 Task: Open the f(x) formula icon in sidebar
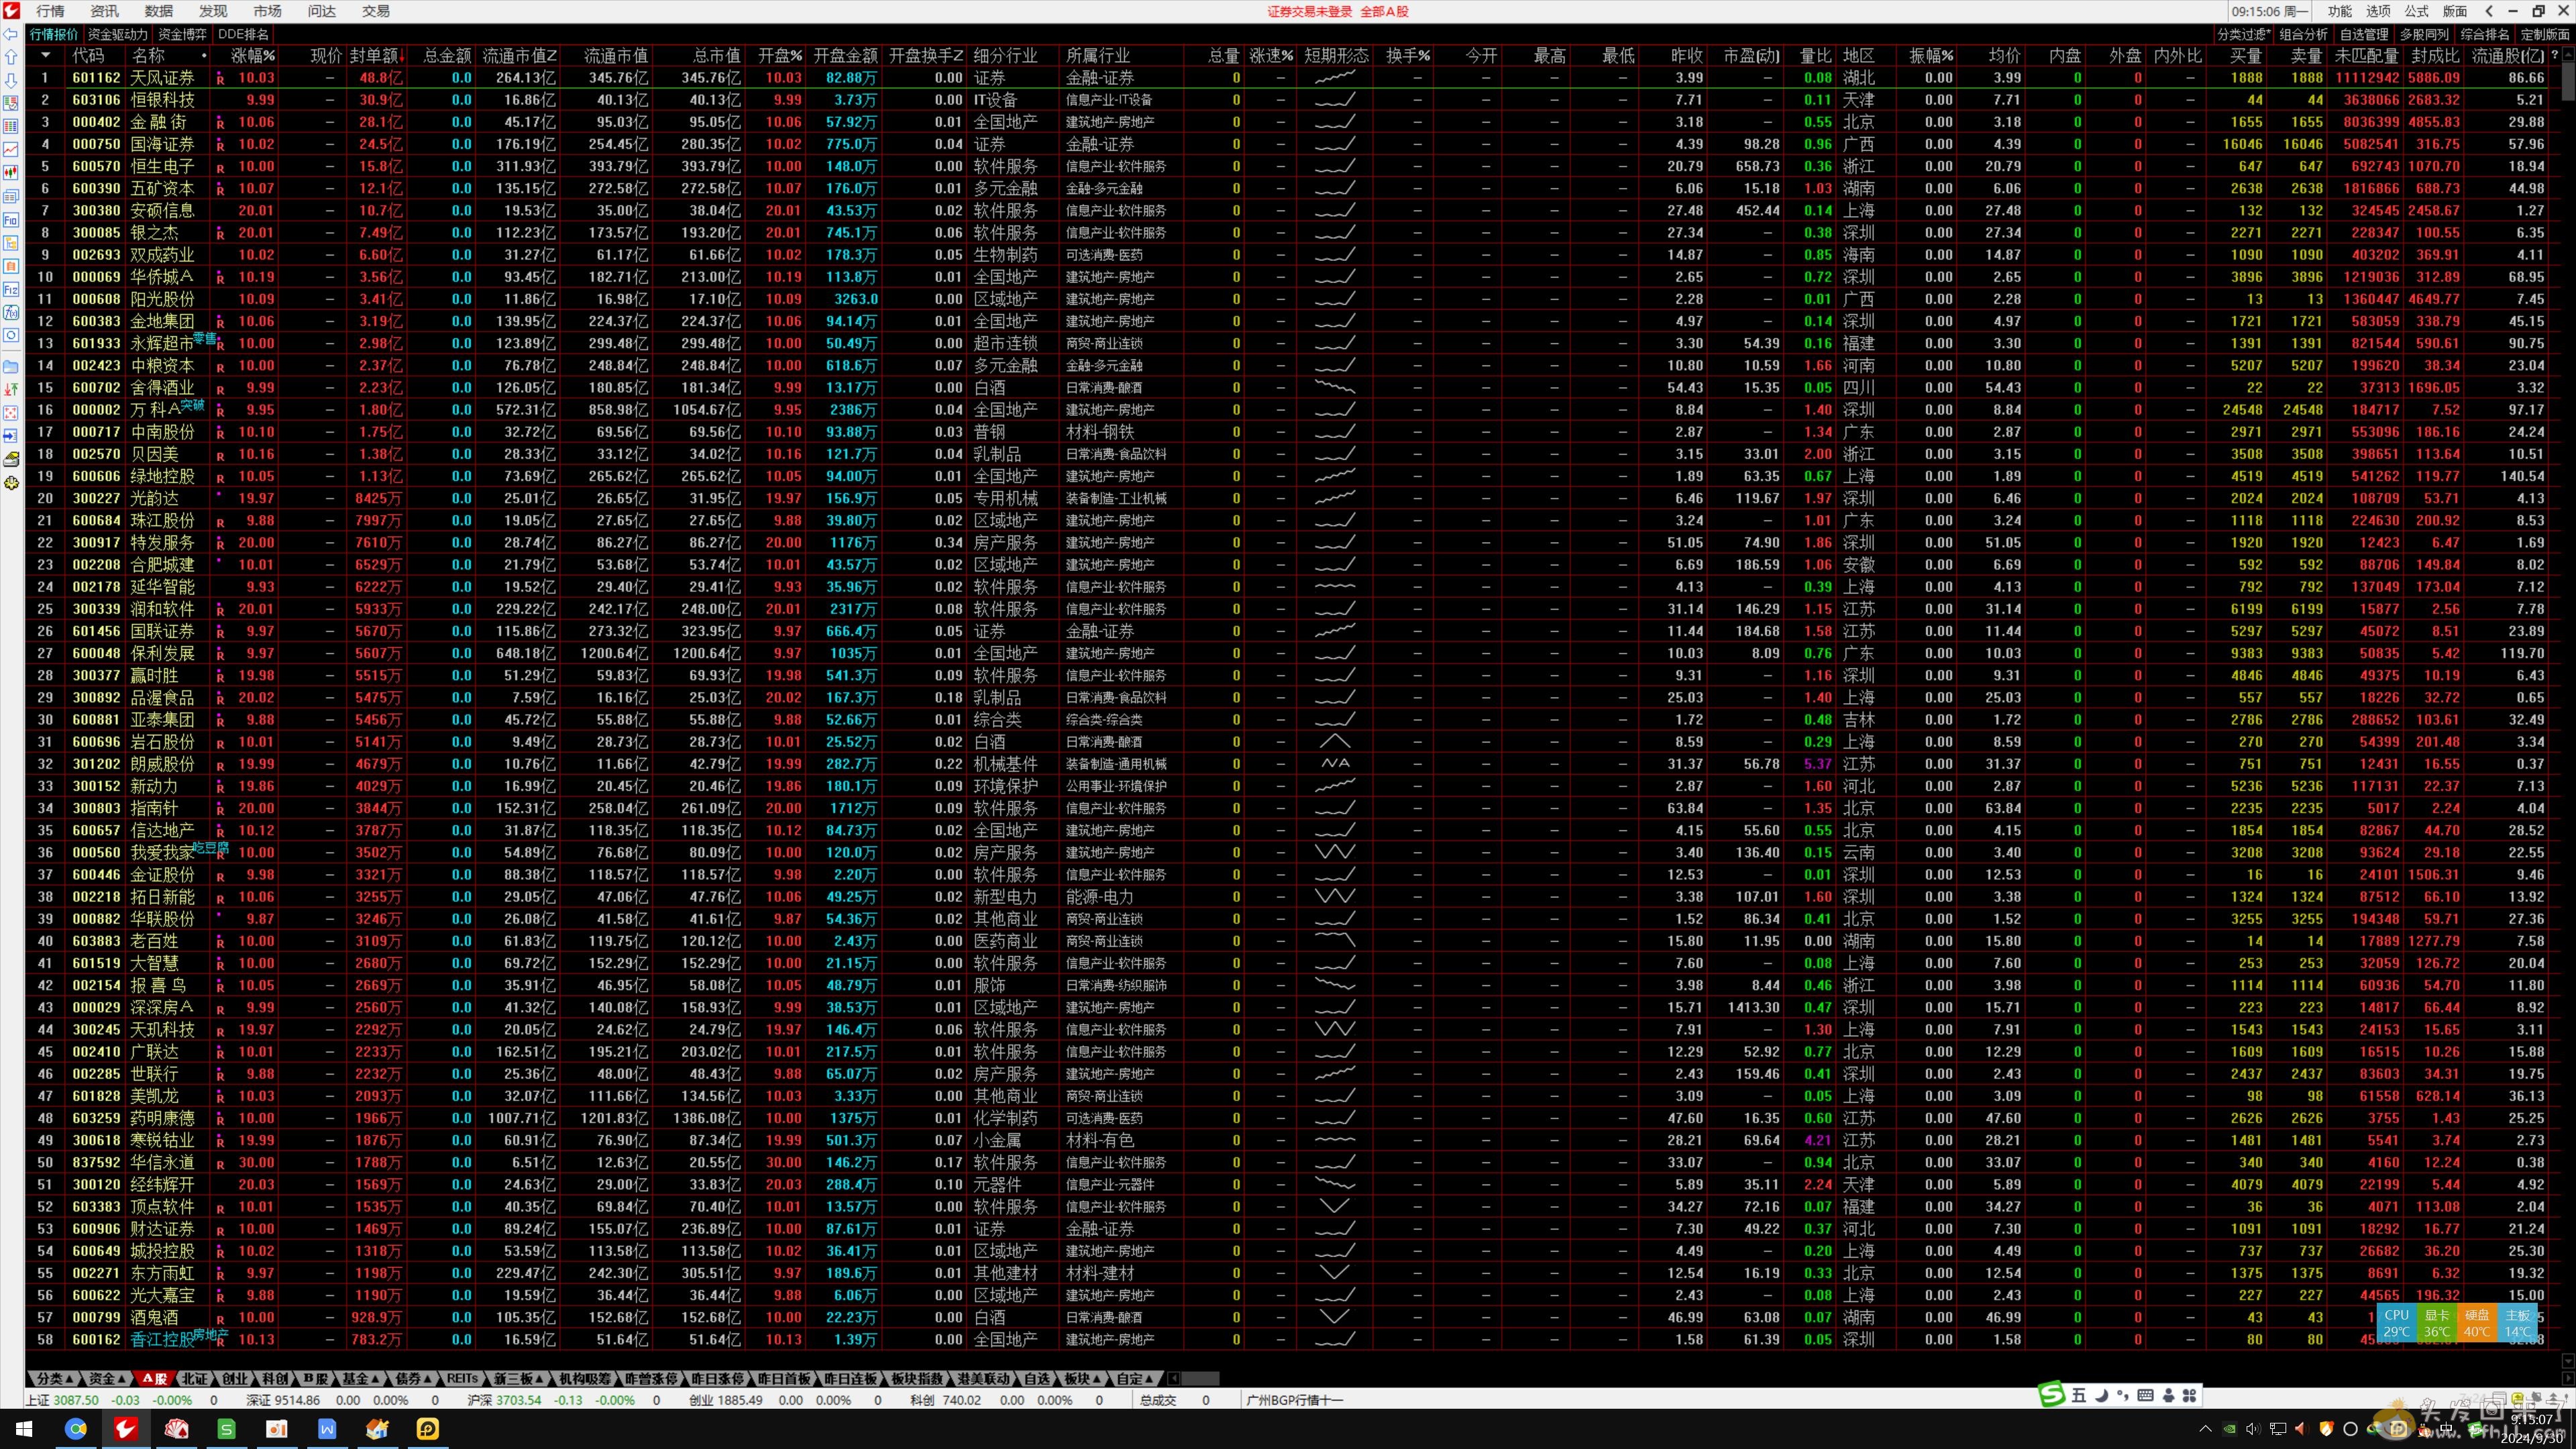pos(11,312)
